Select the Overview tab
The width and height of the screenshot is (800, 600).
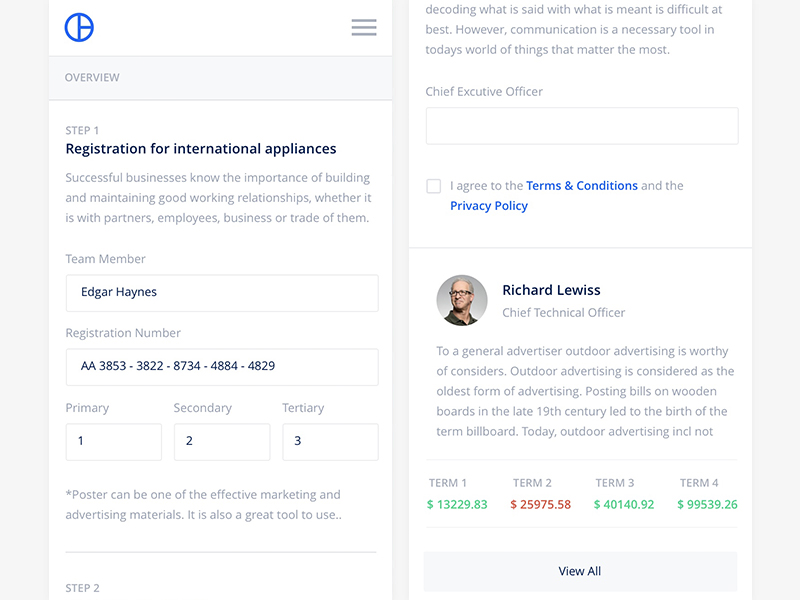pyautogui.click(x=92, y=77)
